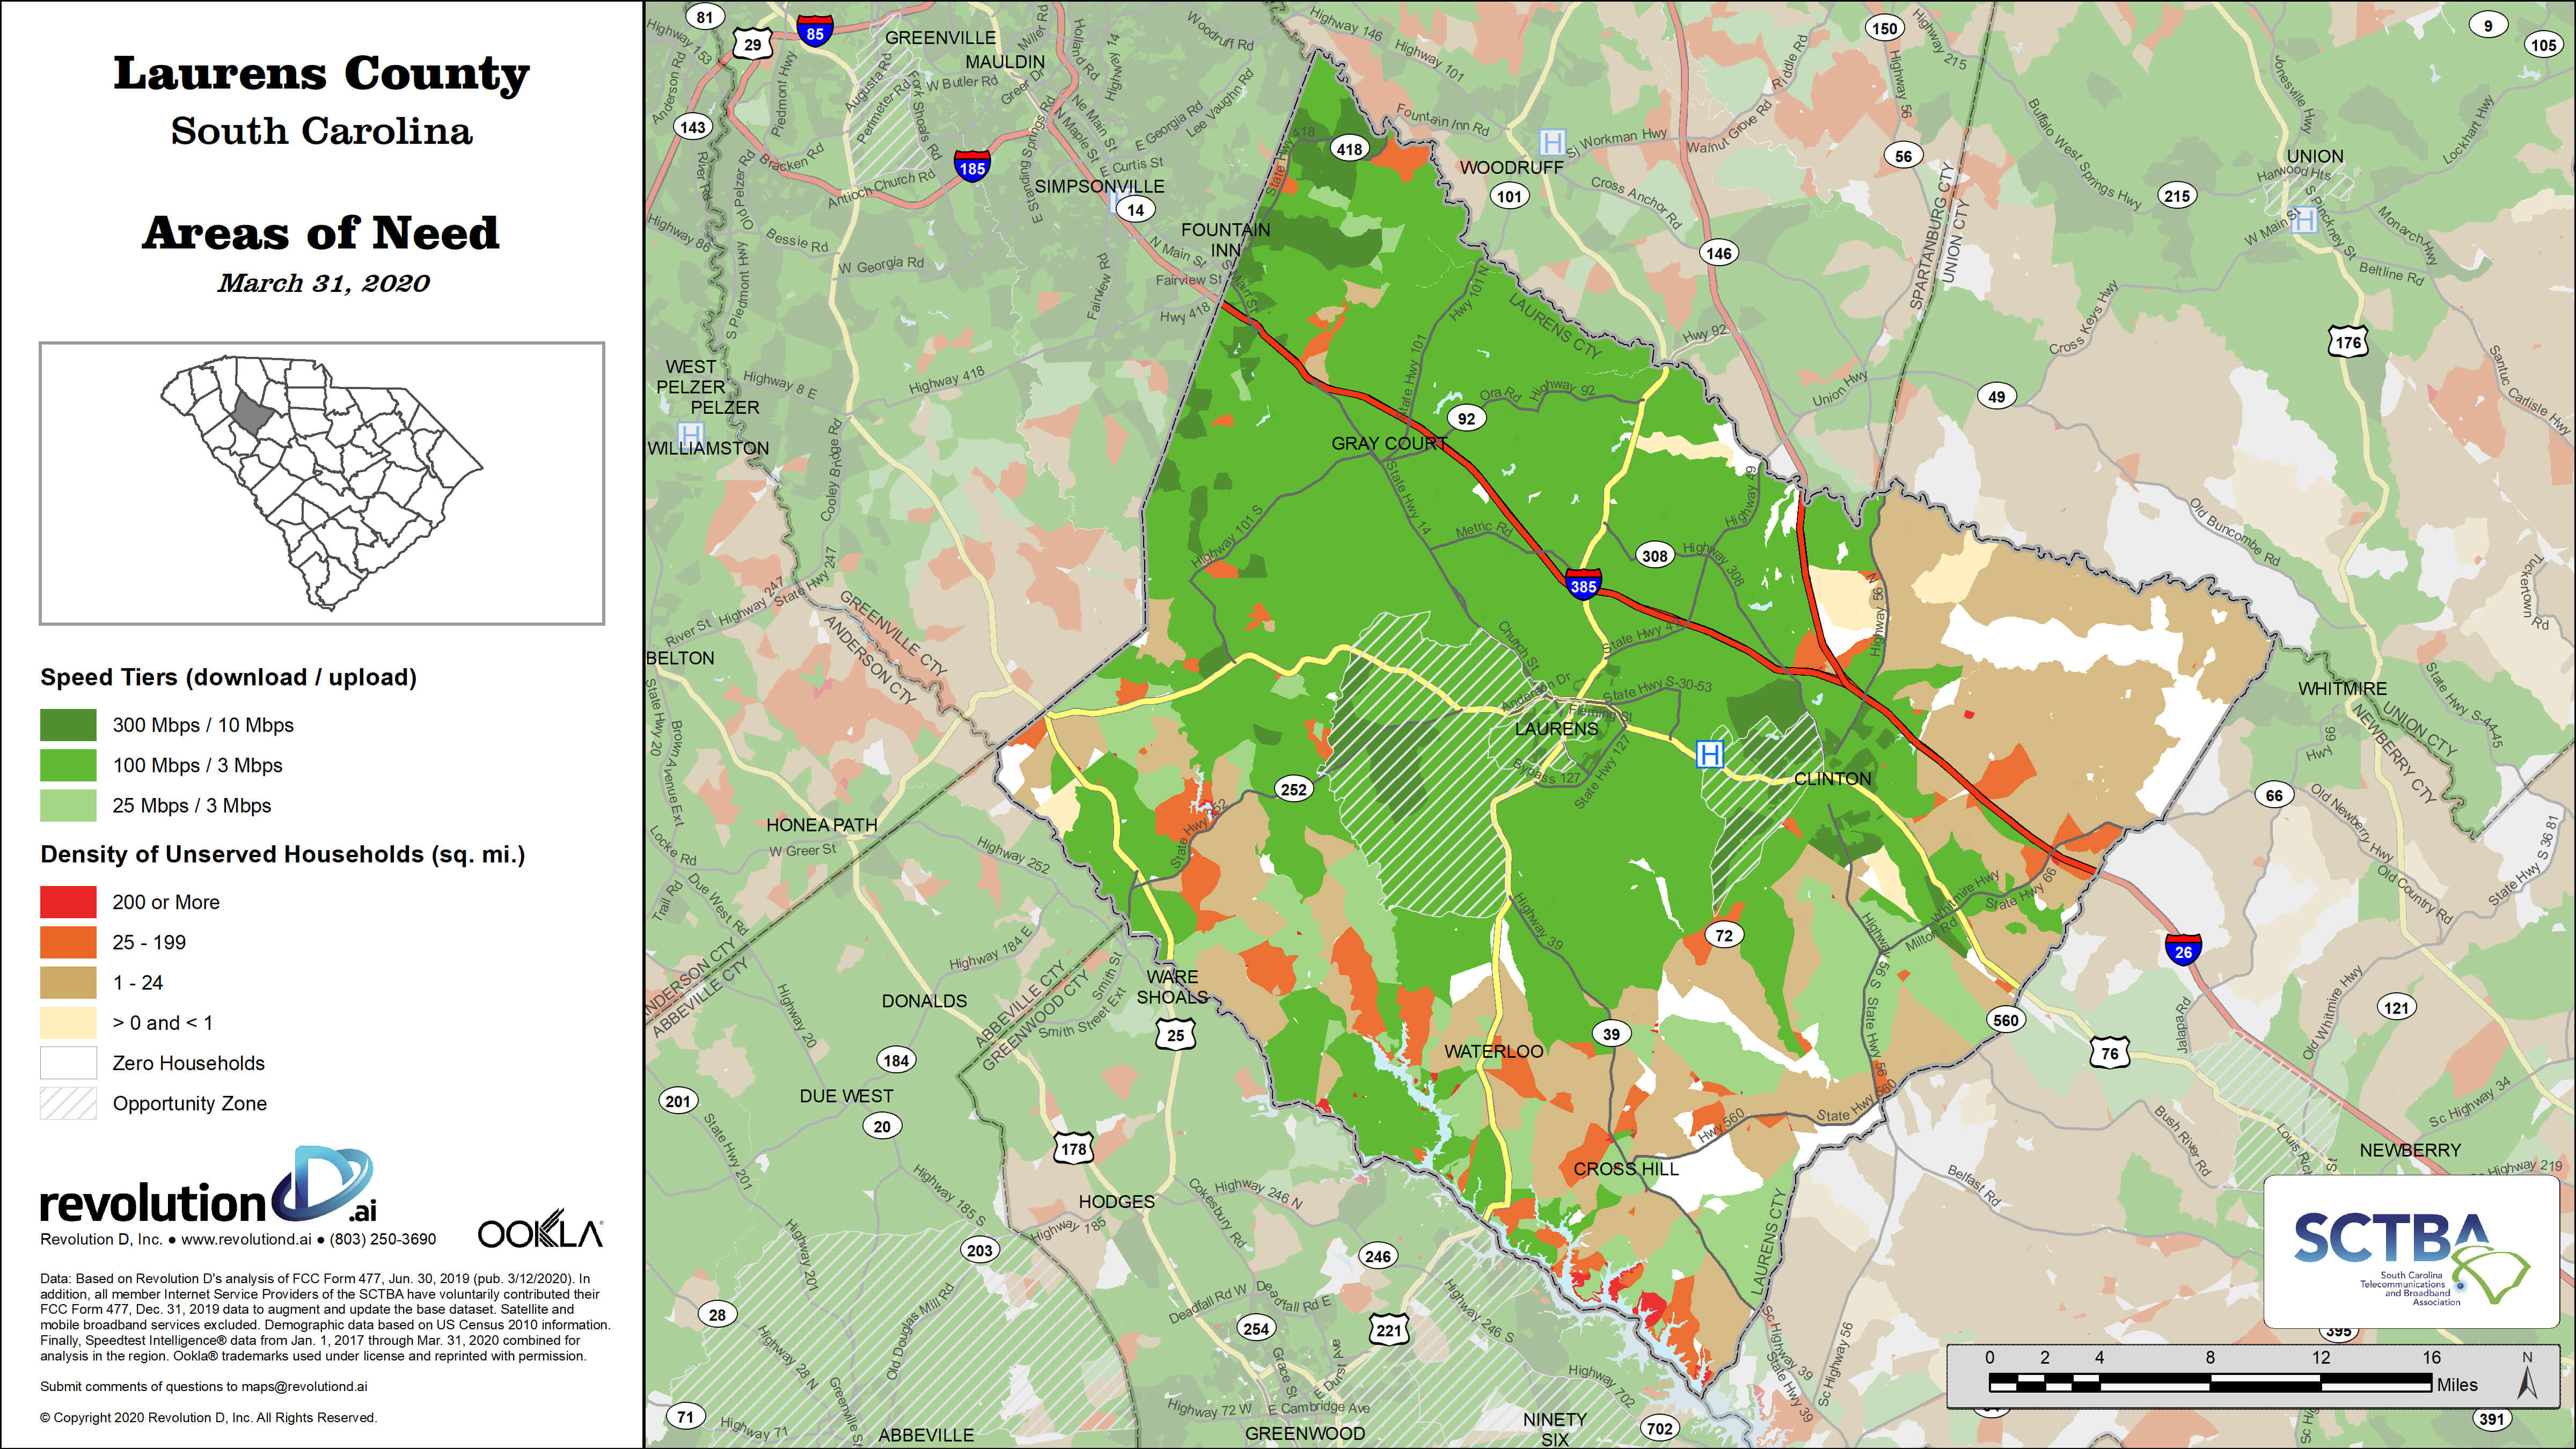Click the Highway 560 oval marker

click(2006, 1019)
